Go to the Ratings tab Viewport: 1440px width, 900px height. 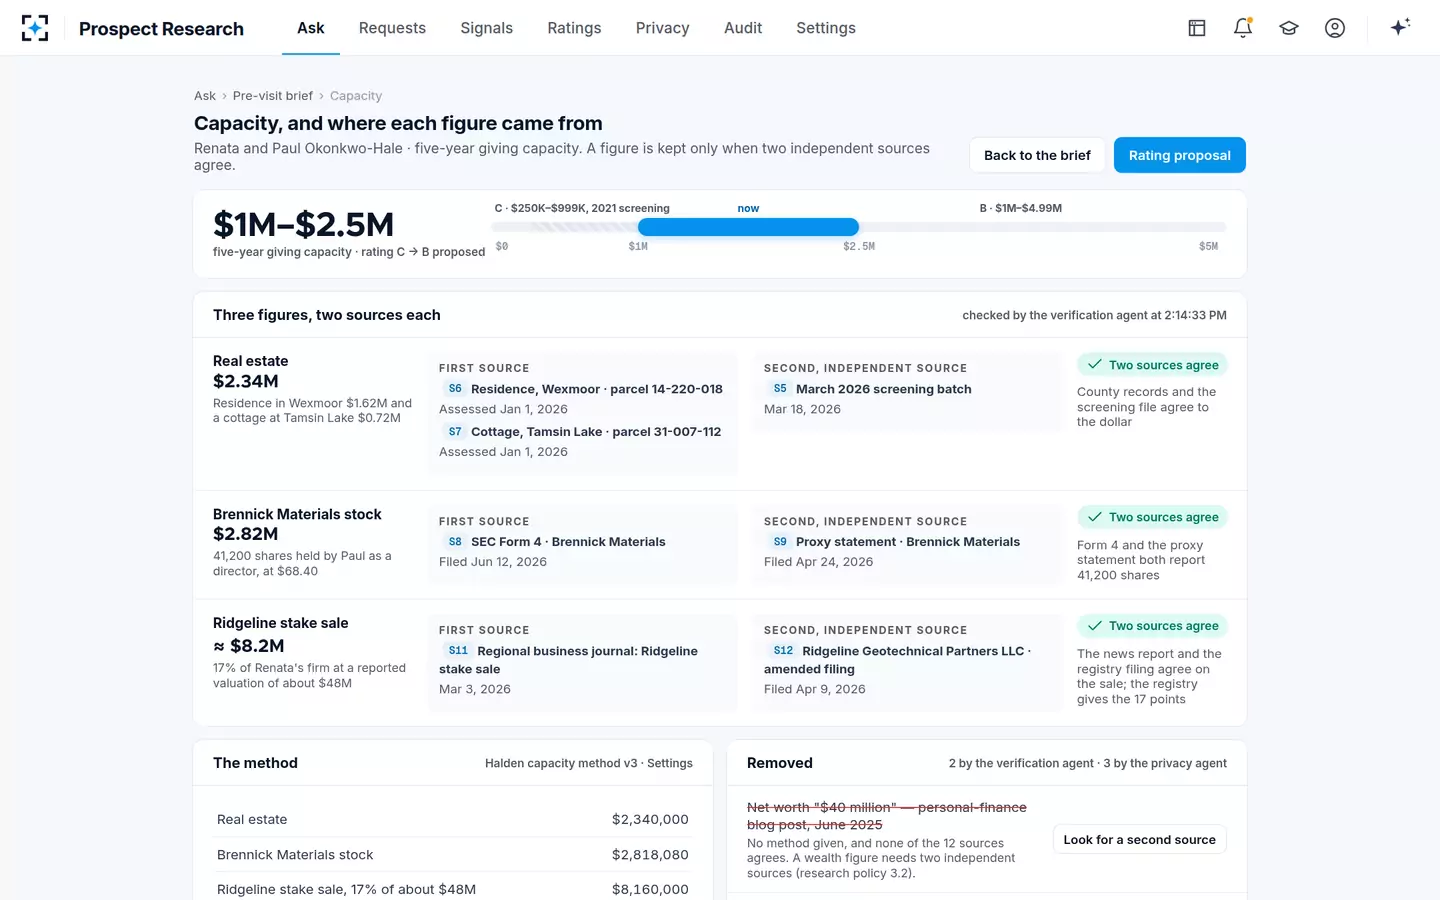tap(574, 28)
